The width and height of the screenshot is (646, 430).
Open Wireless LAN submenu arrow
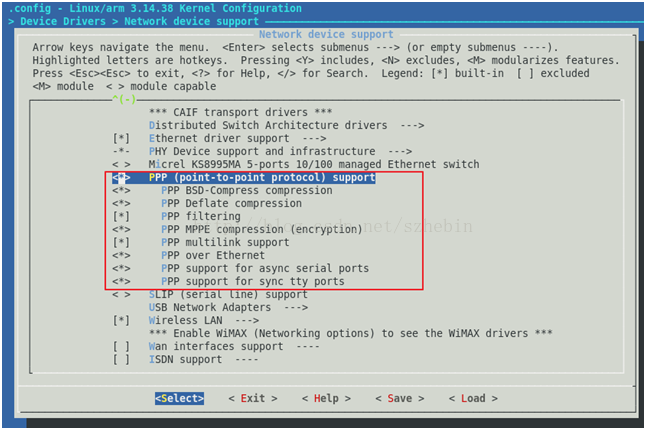(x=247, y=320)
